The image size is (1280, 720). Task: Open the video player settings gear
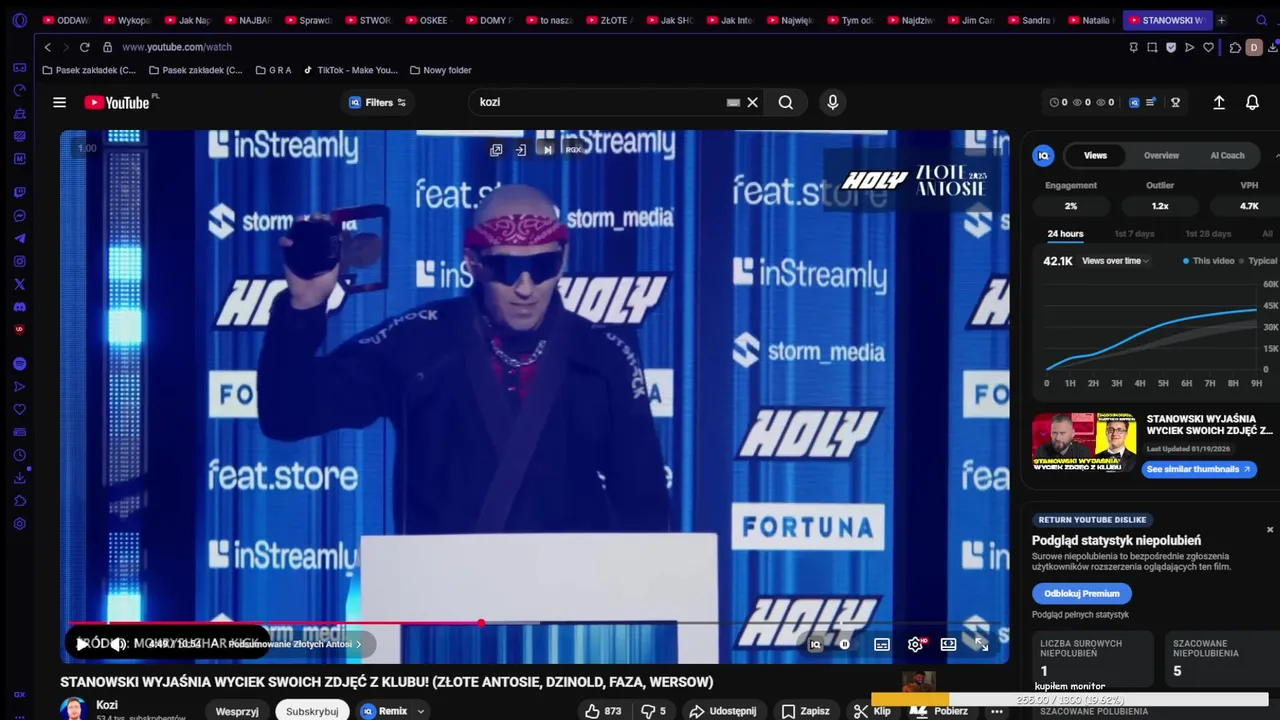(x=915, y=644)
